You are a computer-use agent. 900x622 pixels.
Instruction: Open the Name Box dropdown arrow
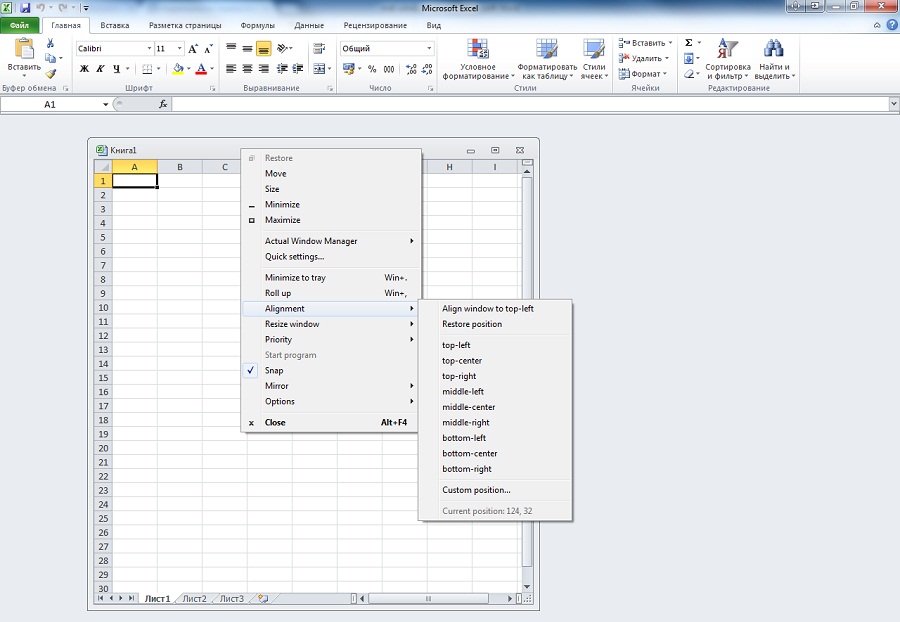pyautogui.click(x=106, y=104)
